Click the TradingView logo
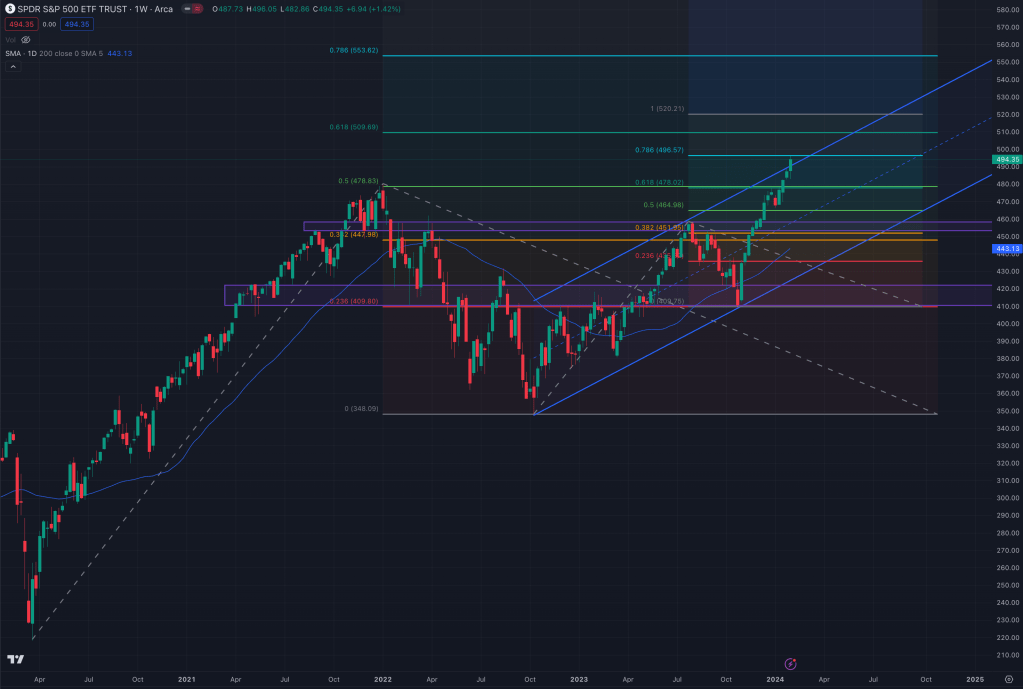Viewport: 1023px width, 689px height. click(15, 659)
